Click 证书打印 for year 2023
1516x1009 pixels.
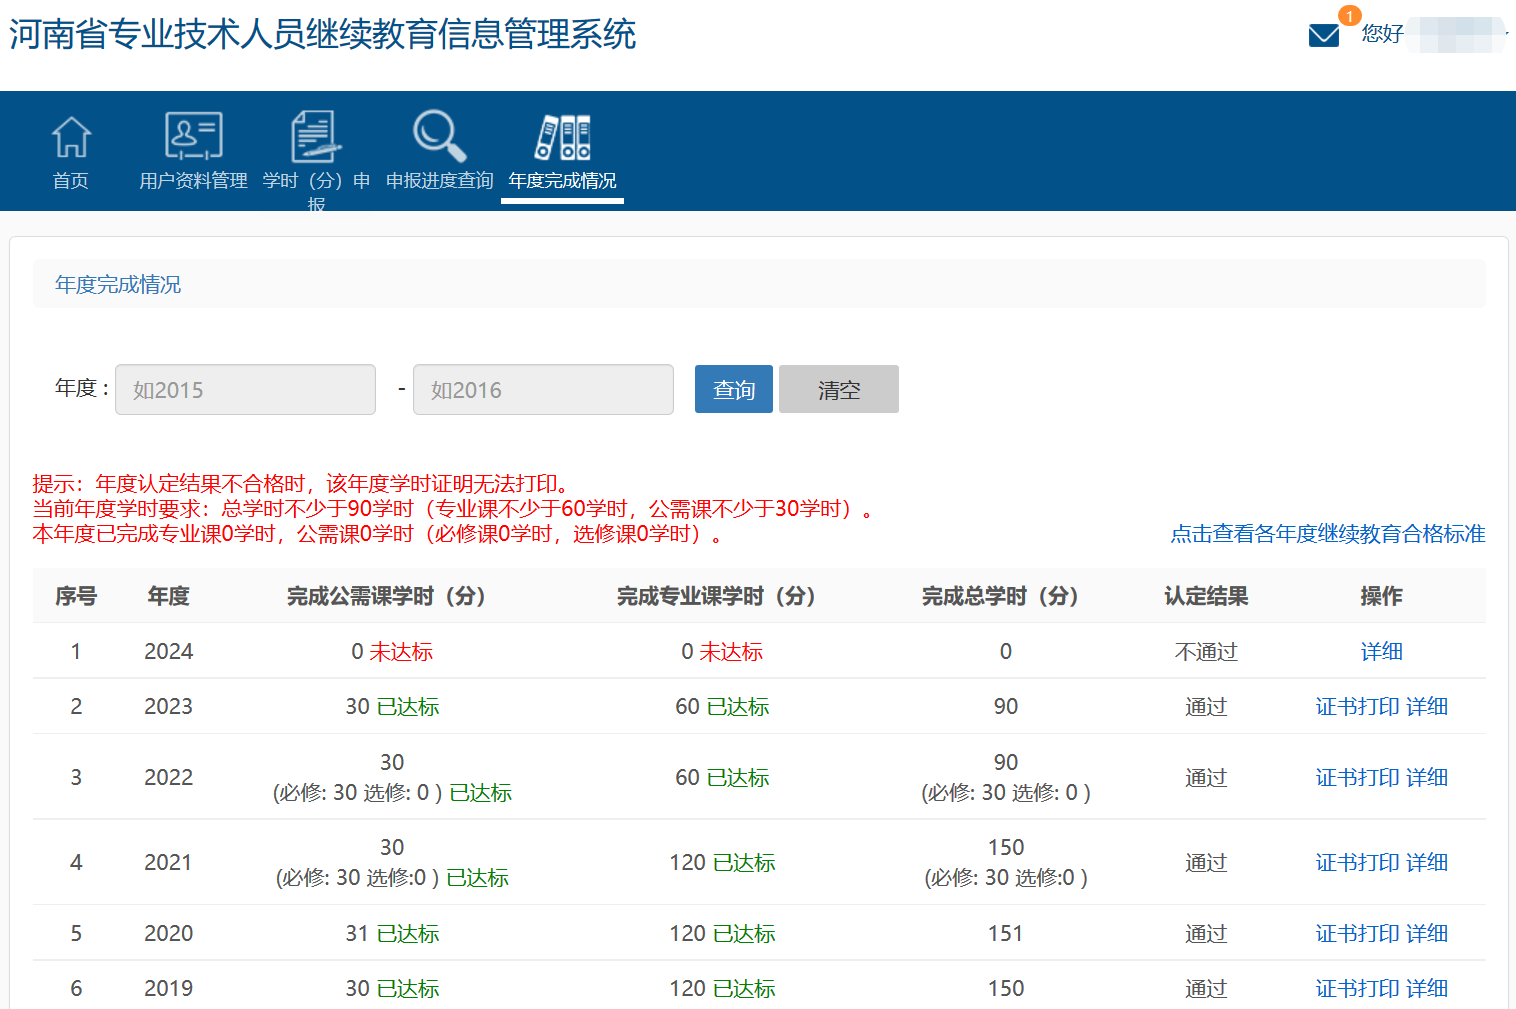click(1358, 707)
